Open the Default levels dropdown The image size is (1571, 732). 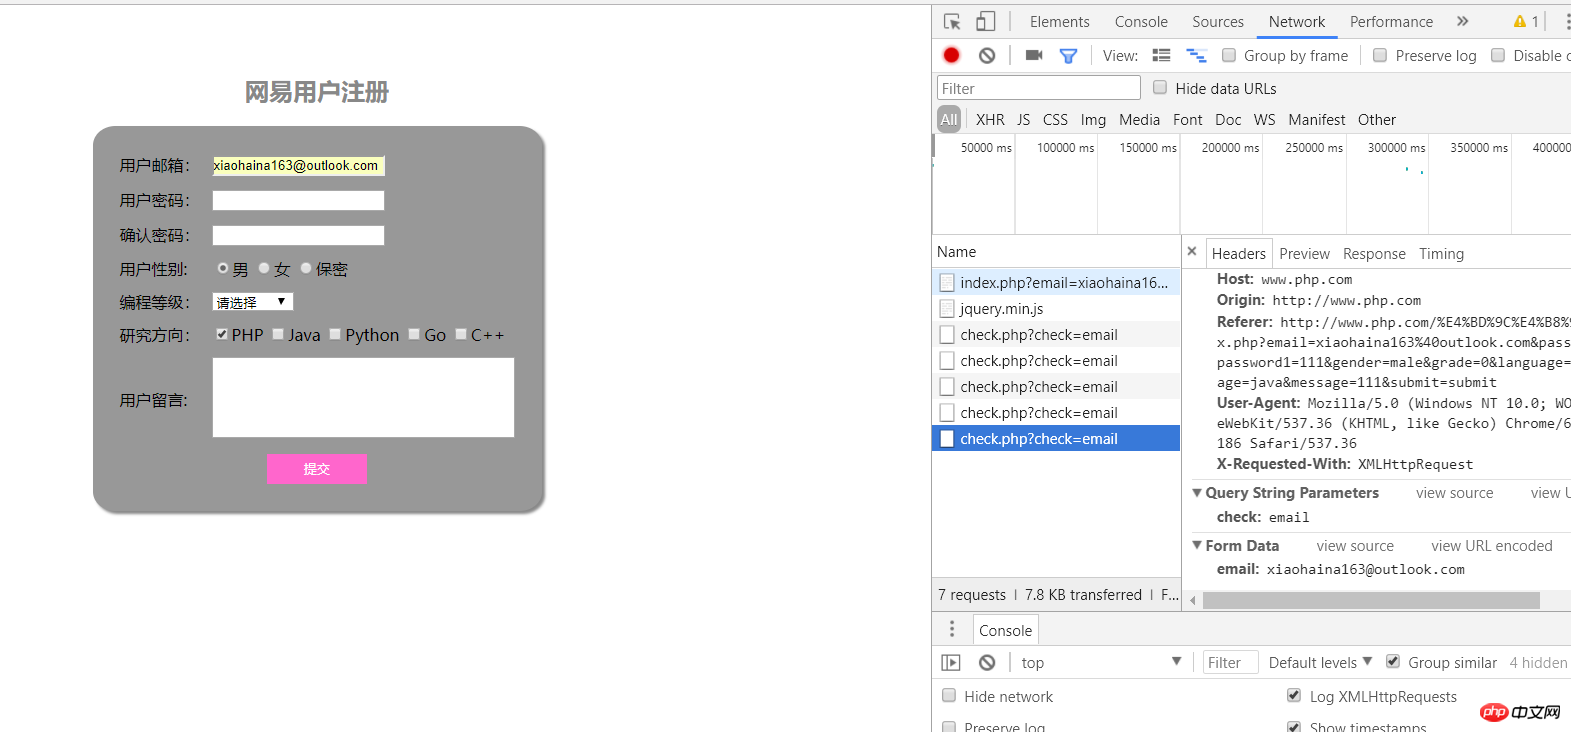click(x=1320, y=662)
